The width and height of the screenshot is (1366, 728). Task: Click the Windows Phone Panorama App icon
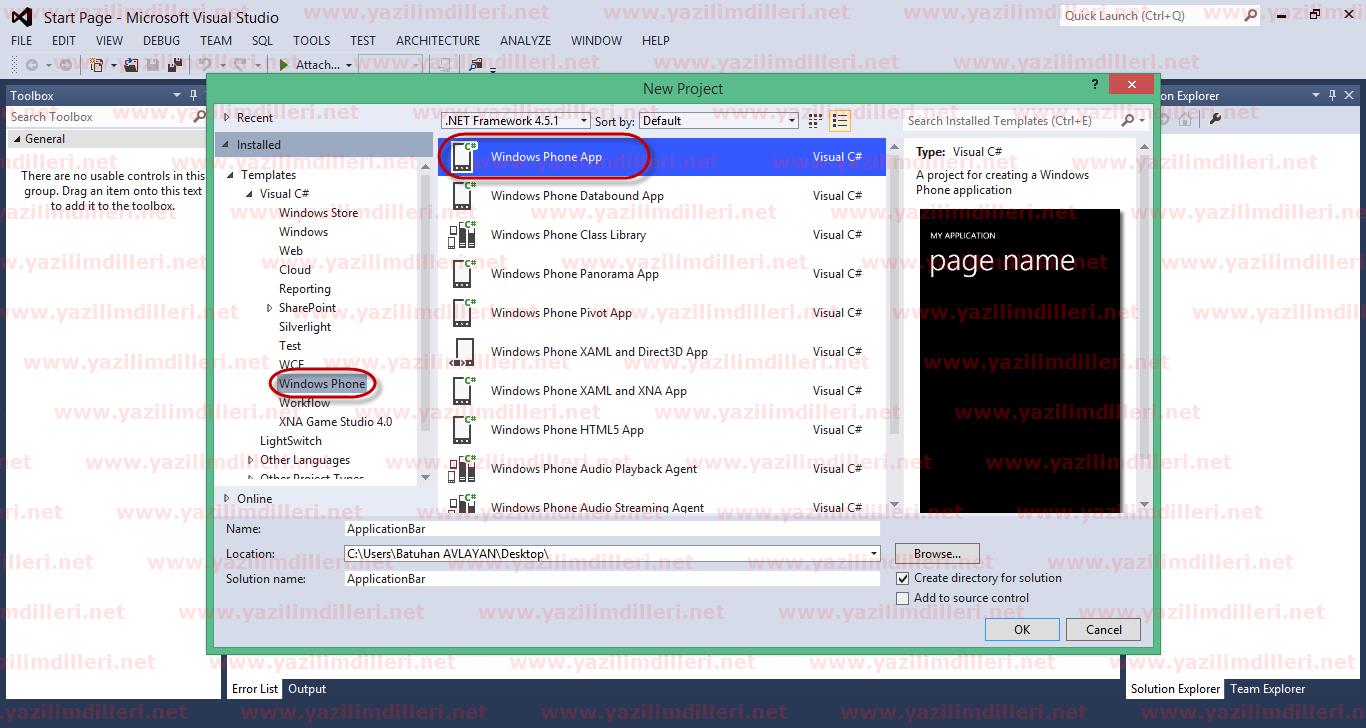coord(463,274)
